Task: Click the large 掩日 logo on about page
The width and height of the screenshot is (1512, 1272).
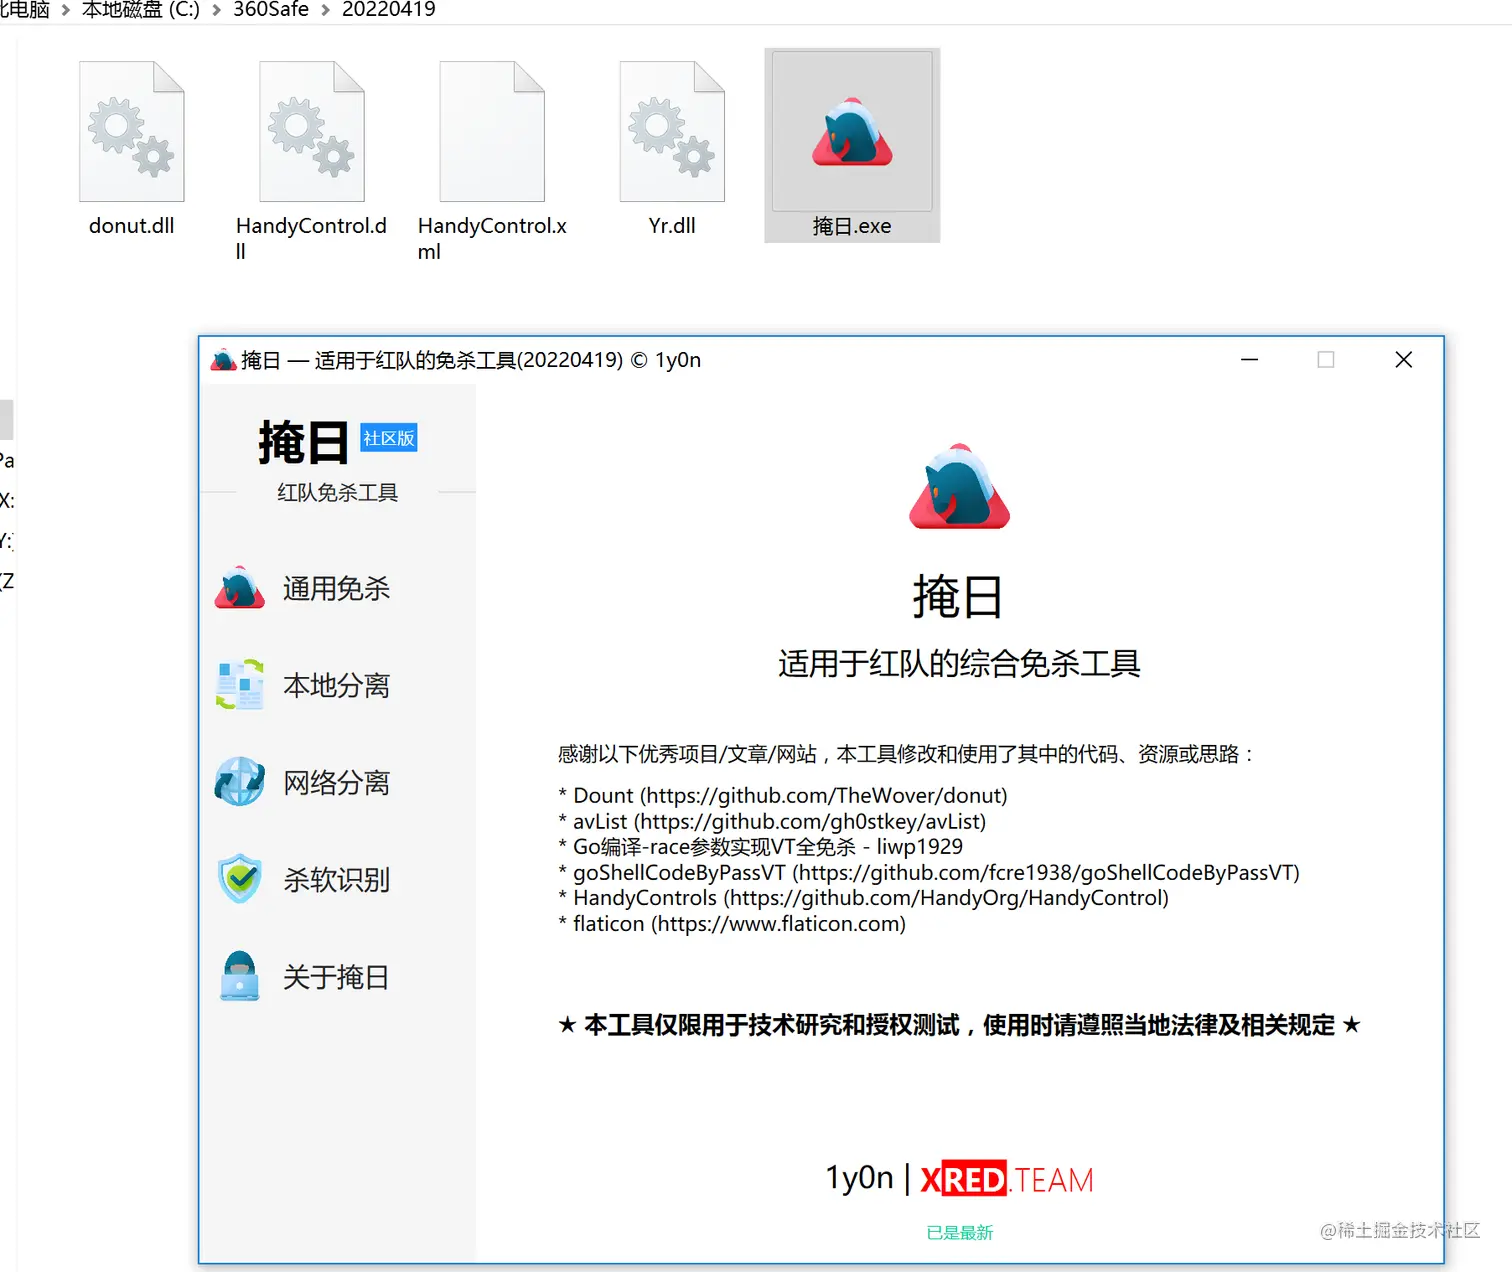Action: [959, 486]
